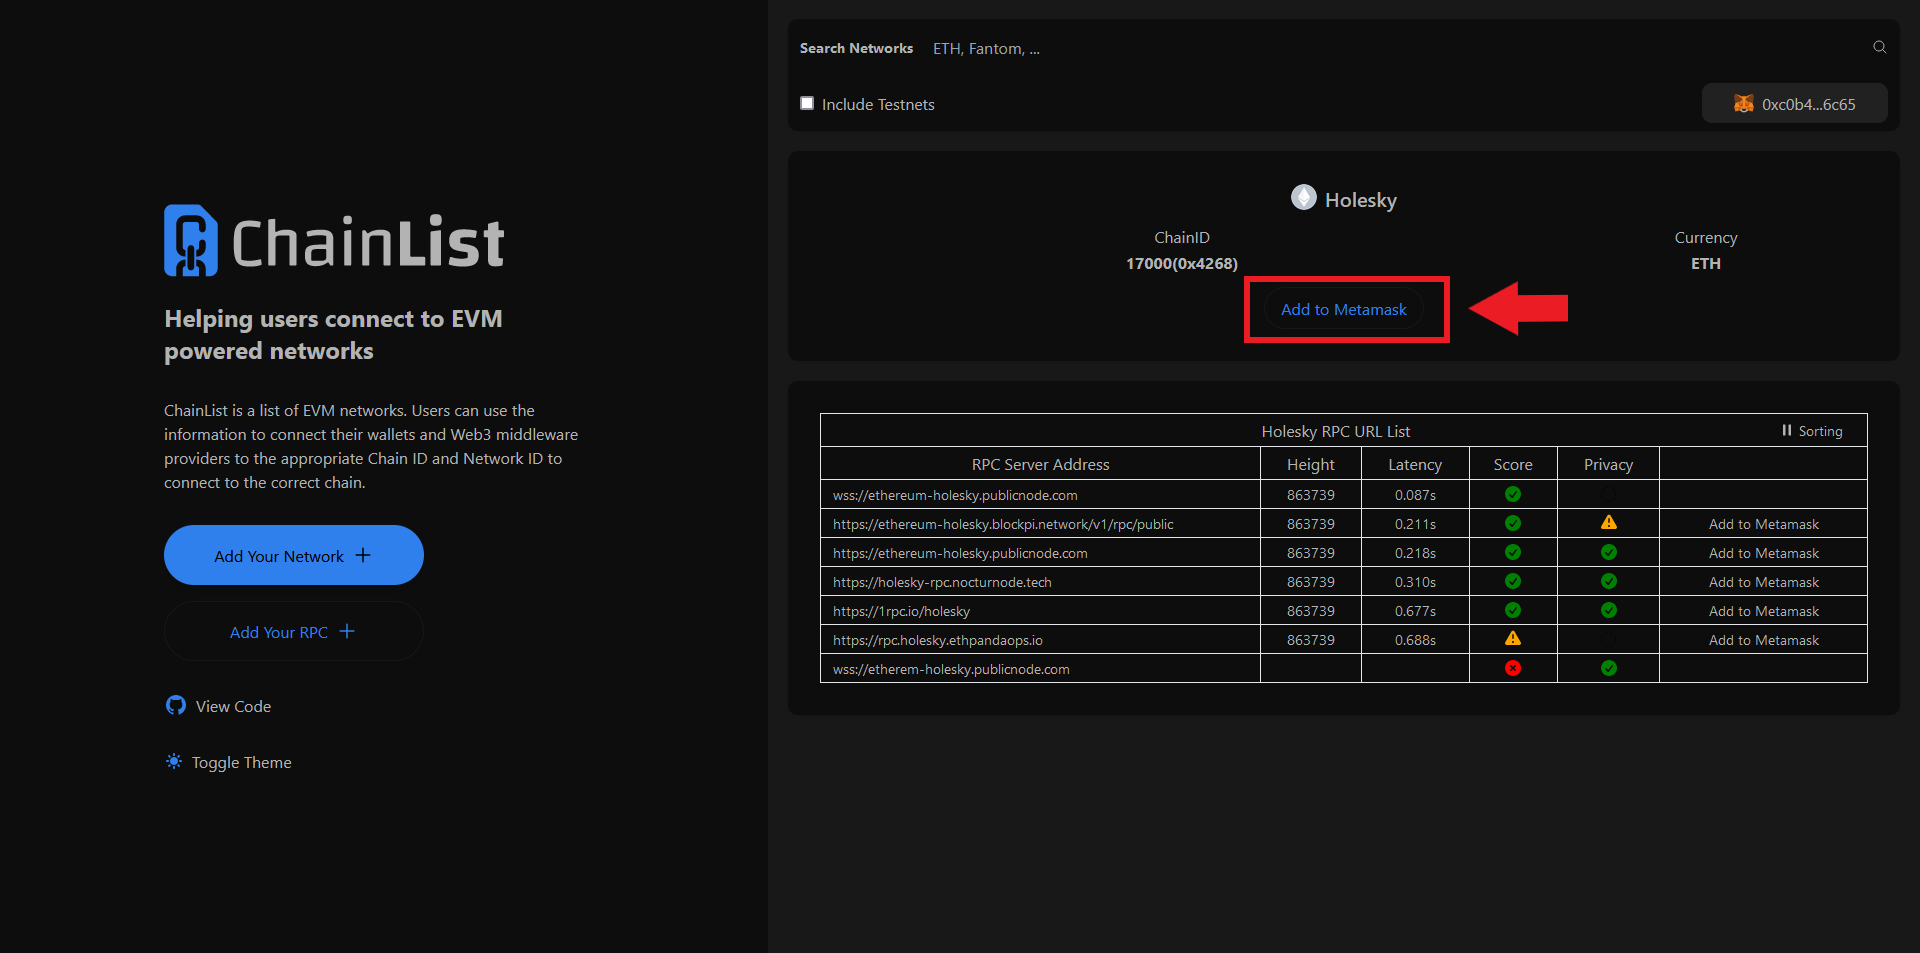1920x953 pixels.
Task: Click the Holesky Ethereum logo icon
Action: (x=1303, y=198)
